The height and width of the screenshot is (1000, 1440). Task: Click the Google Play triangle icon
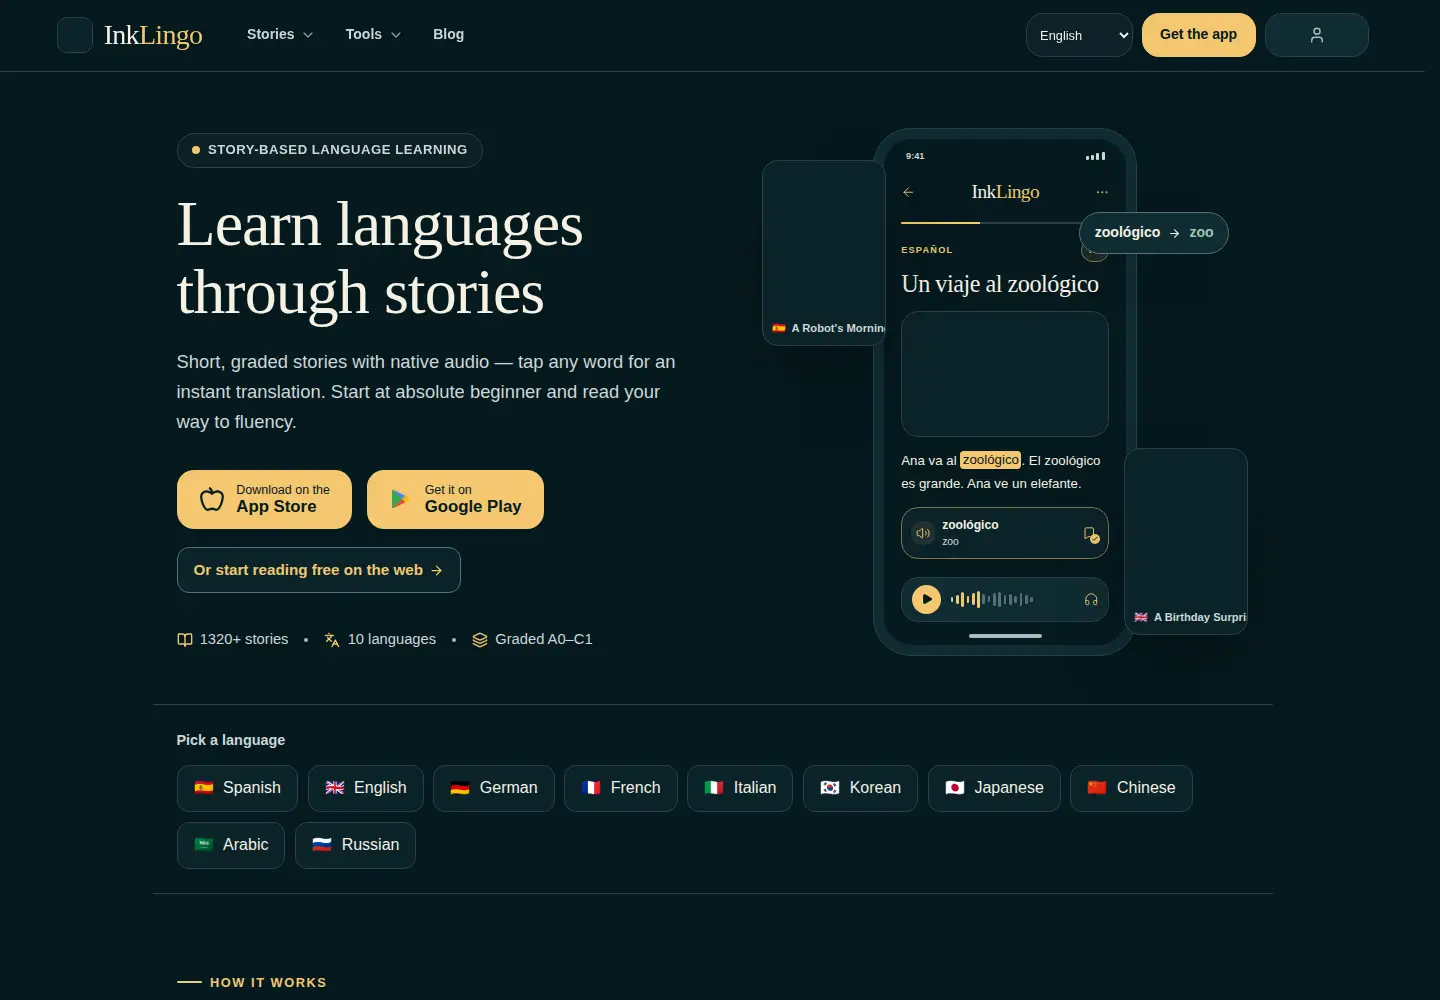400,499
